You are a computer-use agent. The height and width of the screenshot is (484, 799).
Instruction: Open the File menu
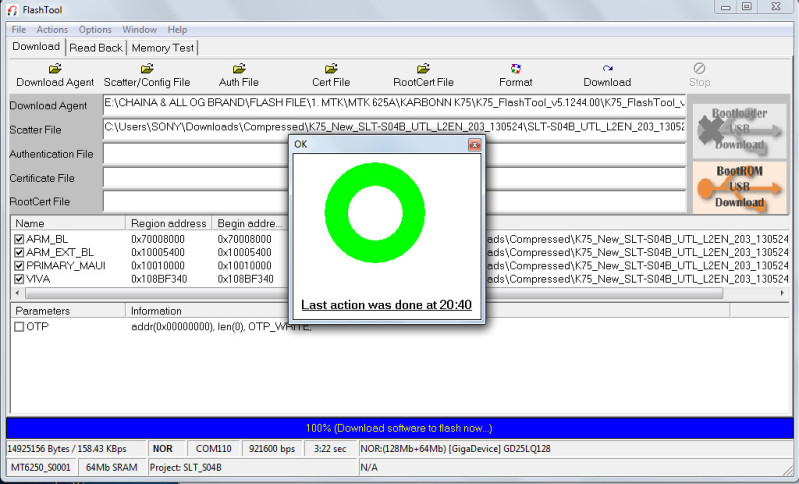19,30
